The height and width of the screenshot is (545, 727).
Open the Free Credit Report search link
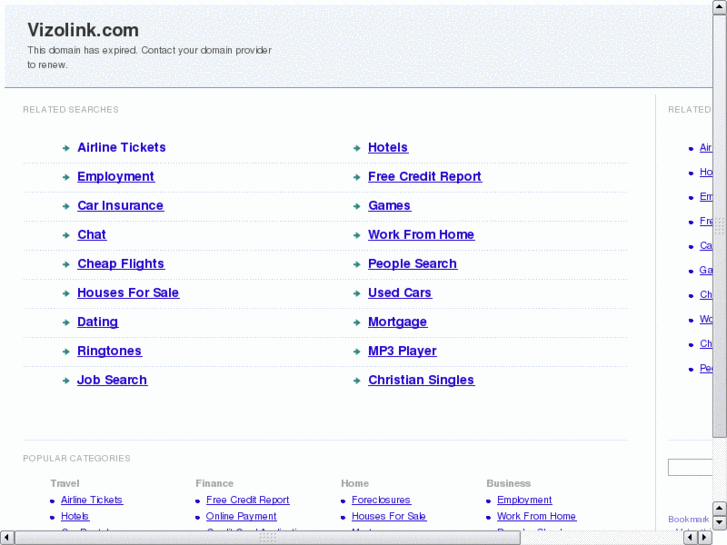coord(424,177)
